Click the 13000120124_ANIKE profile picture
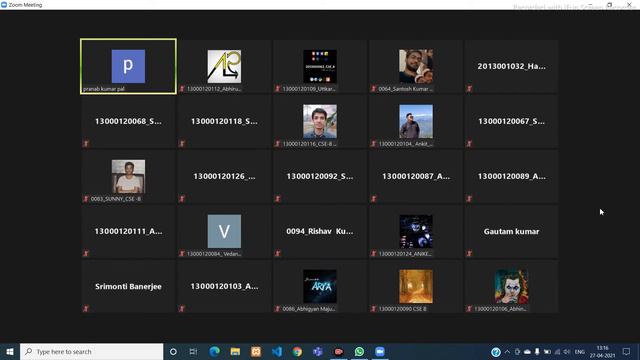Screen dimensions: 640x360 coord(416,231)
